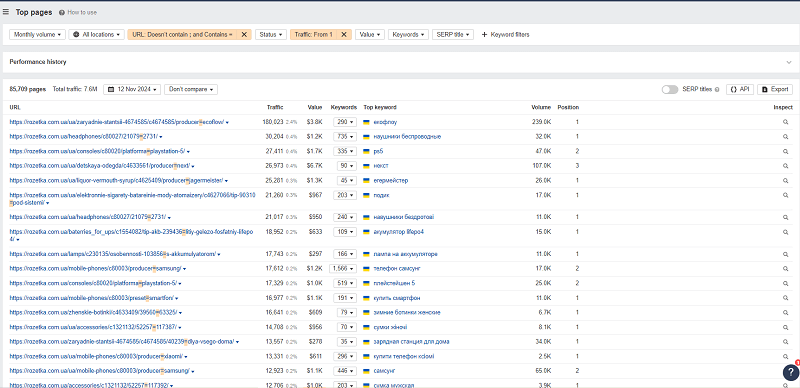The image size is (800, 388).
Task: Inspect the сумки жіночі row magnifier
Action: pyautogui.click(x=786, y=327)
